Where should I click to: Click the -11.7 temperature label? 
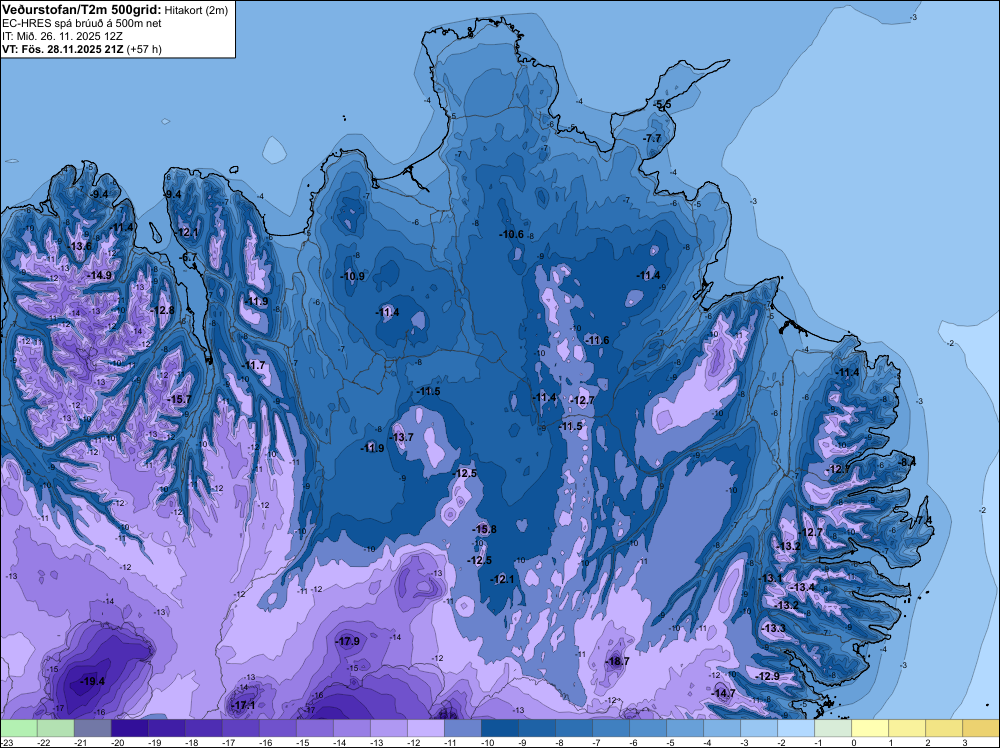point(253,365)
